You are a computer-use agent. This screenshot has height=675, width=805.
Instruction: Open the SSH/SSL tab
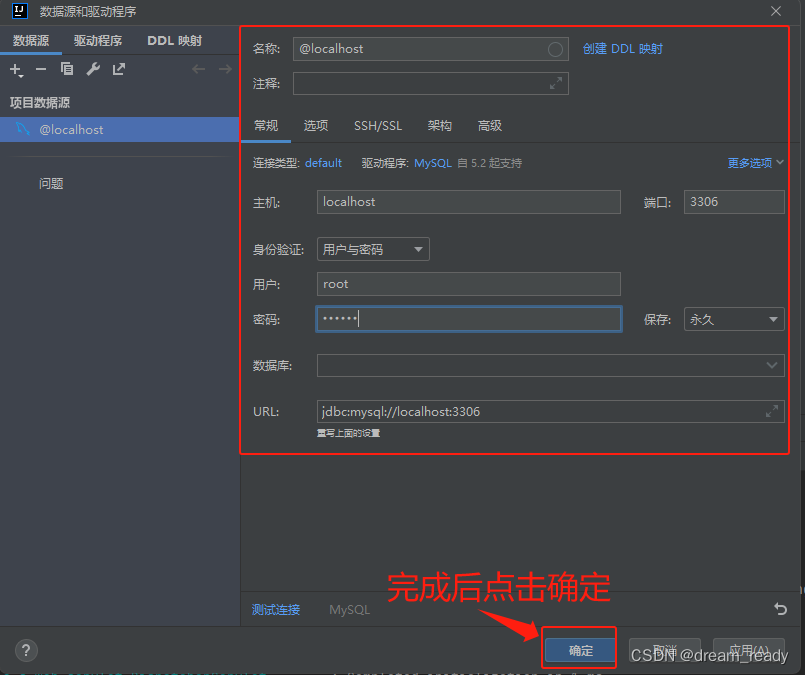(x=378, y=126)
